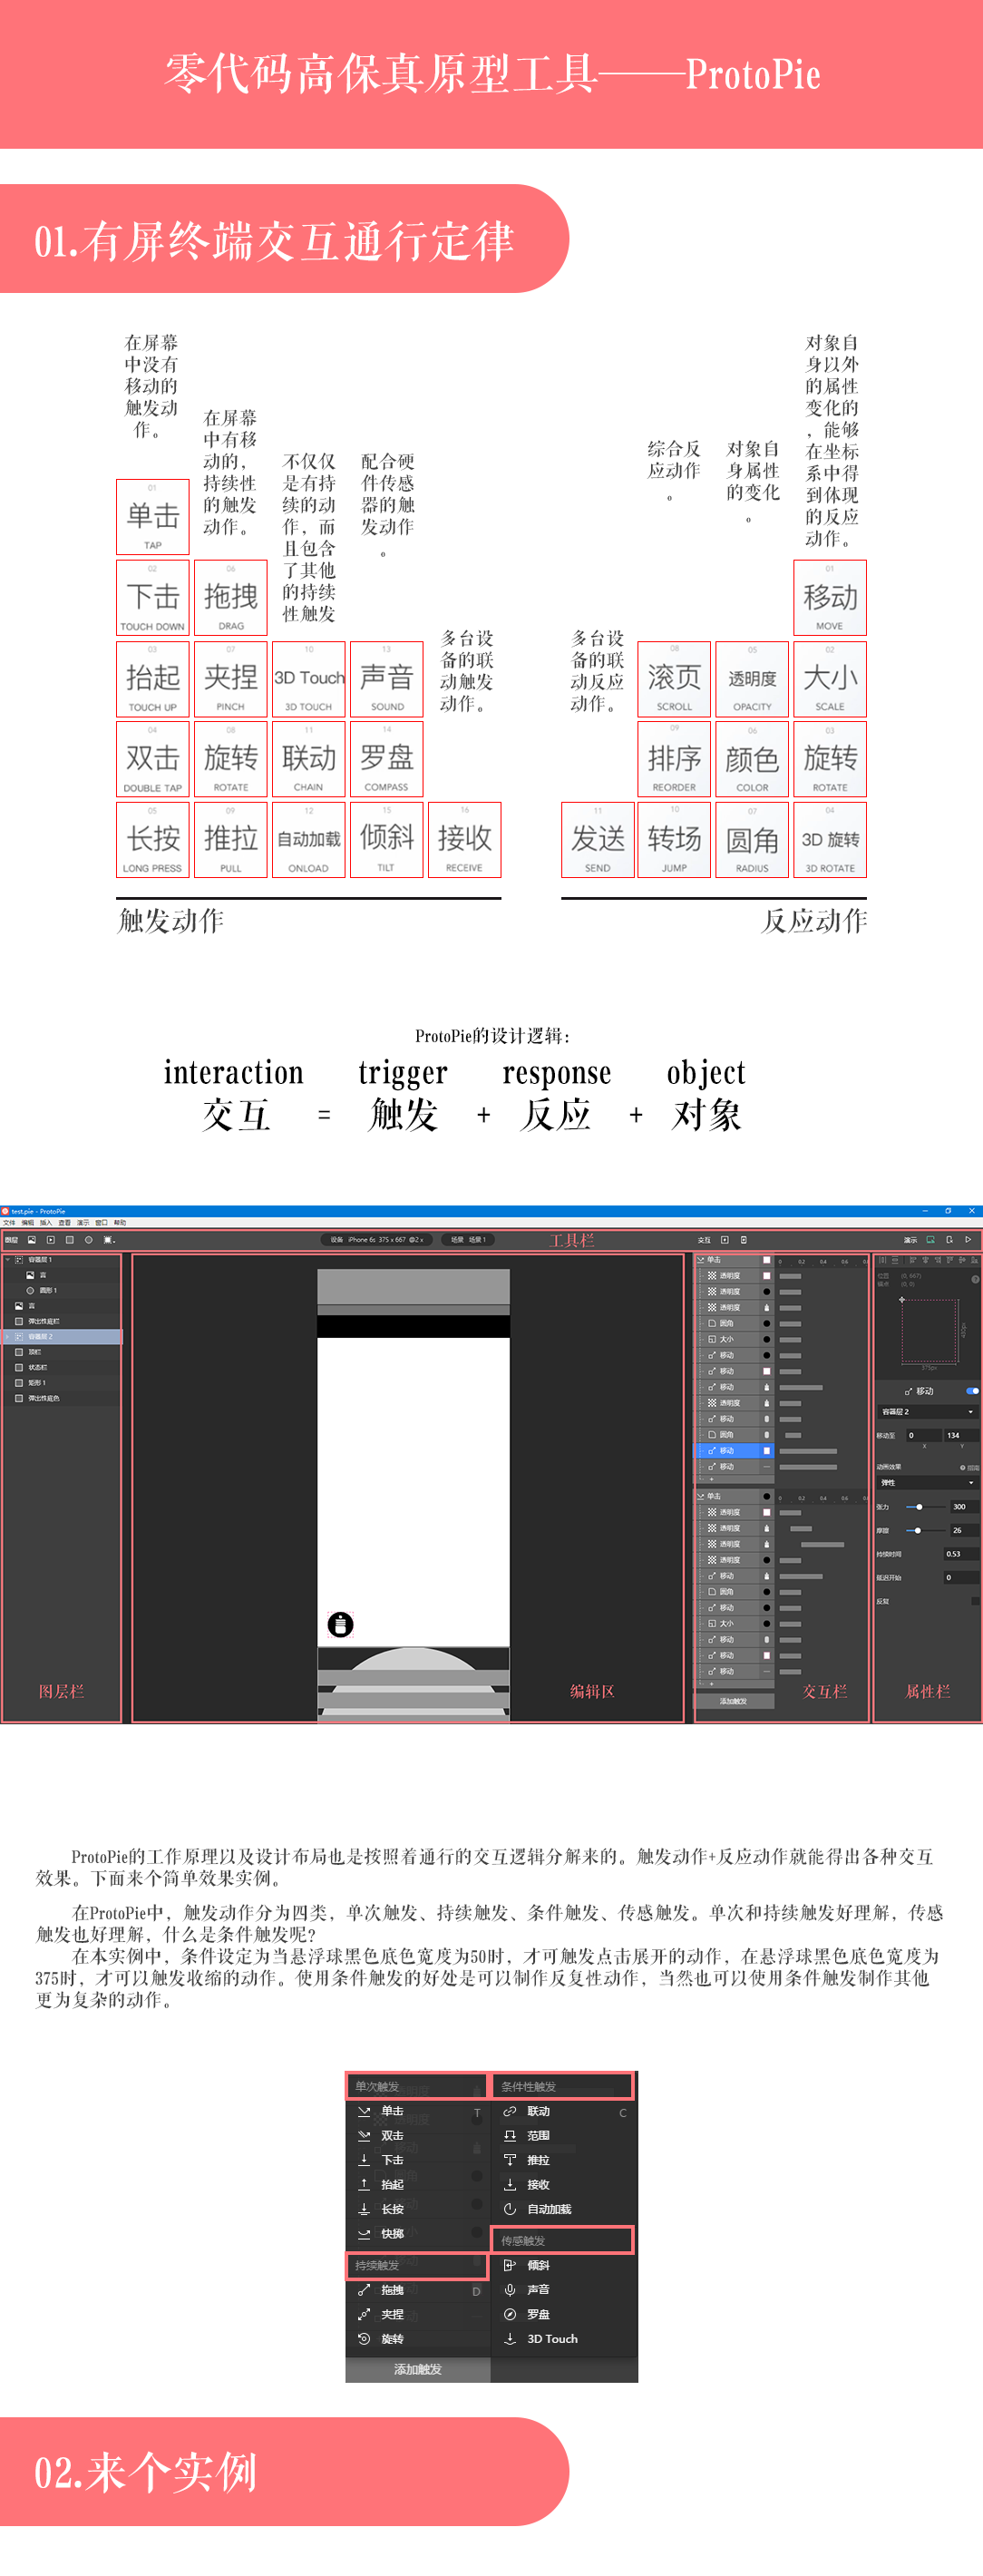Choose the 单击 tap icon in trigger menu
Viewport: 983px width, 2576px height.
coord(364,2111)
